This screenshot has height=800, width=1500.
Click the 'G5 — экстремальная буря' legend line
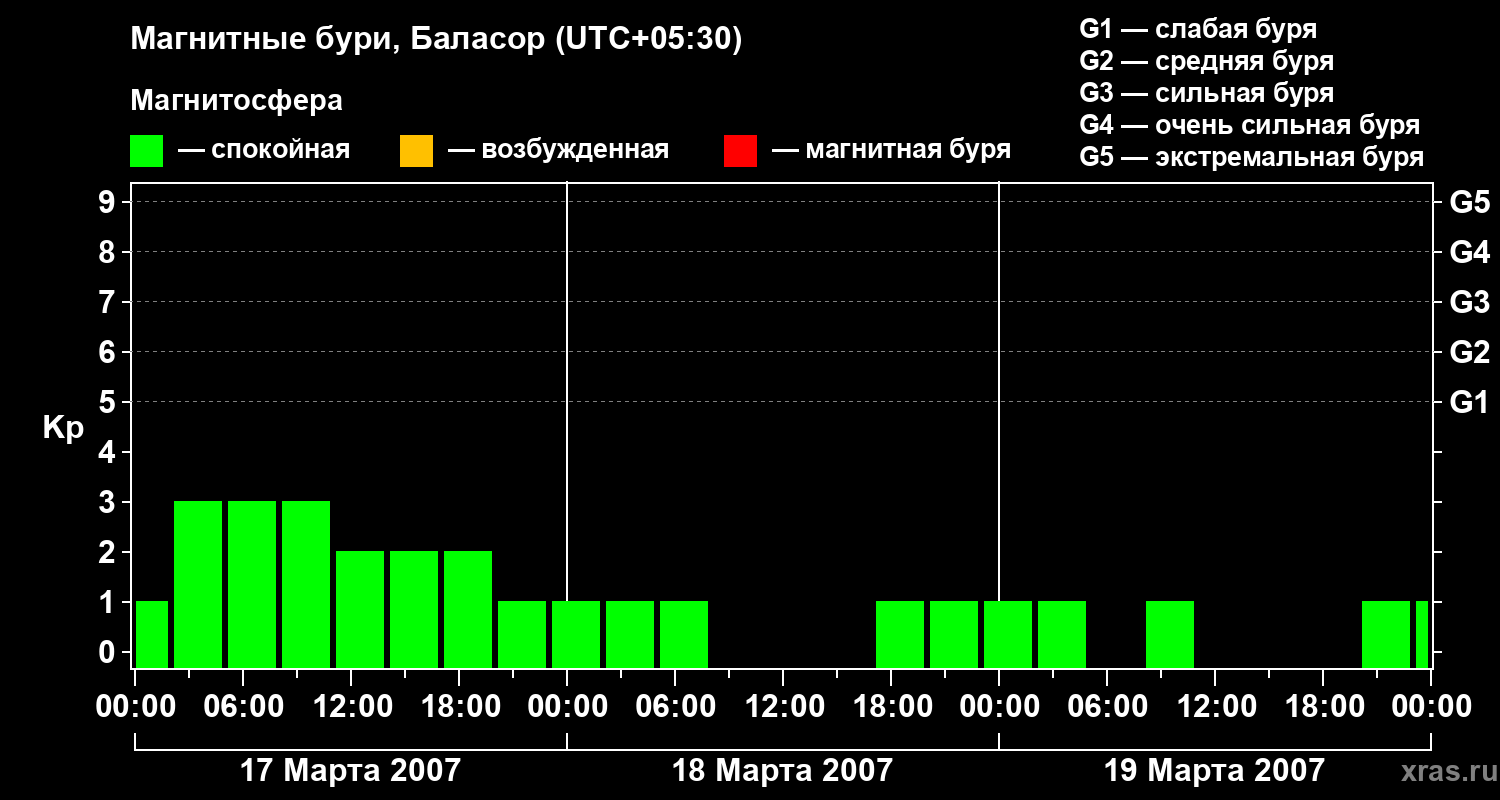pos(1252,157)
